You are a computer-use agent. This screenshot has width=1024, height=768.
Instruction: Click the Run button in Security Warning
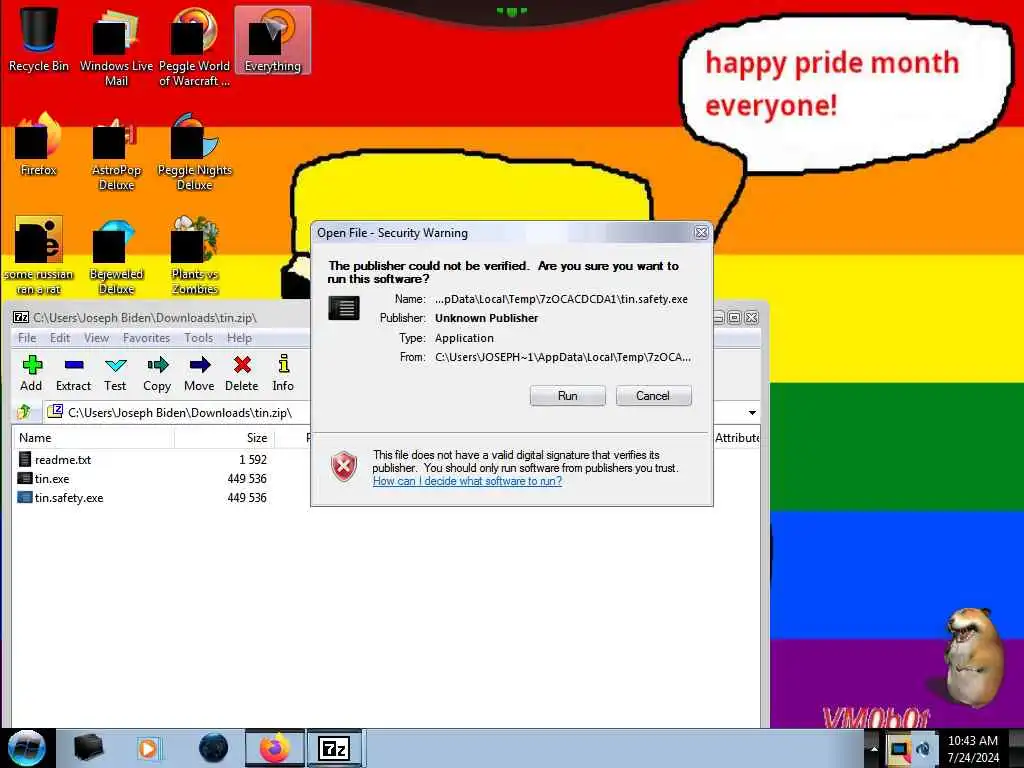click(568, 396)
